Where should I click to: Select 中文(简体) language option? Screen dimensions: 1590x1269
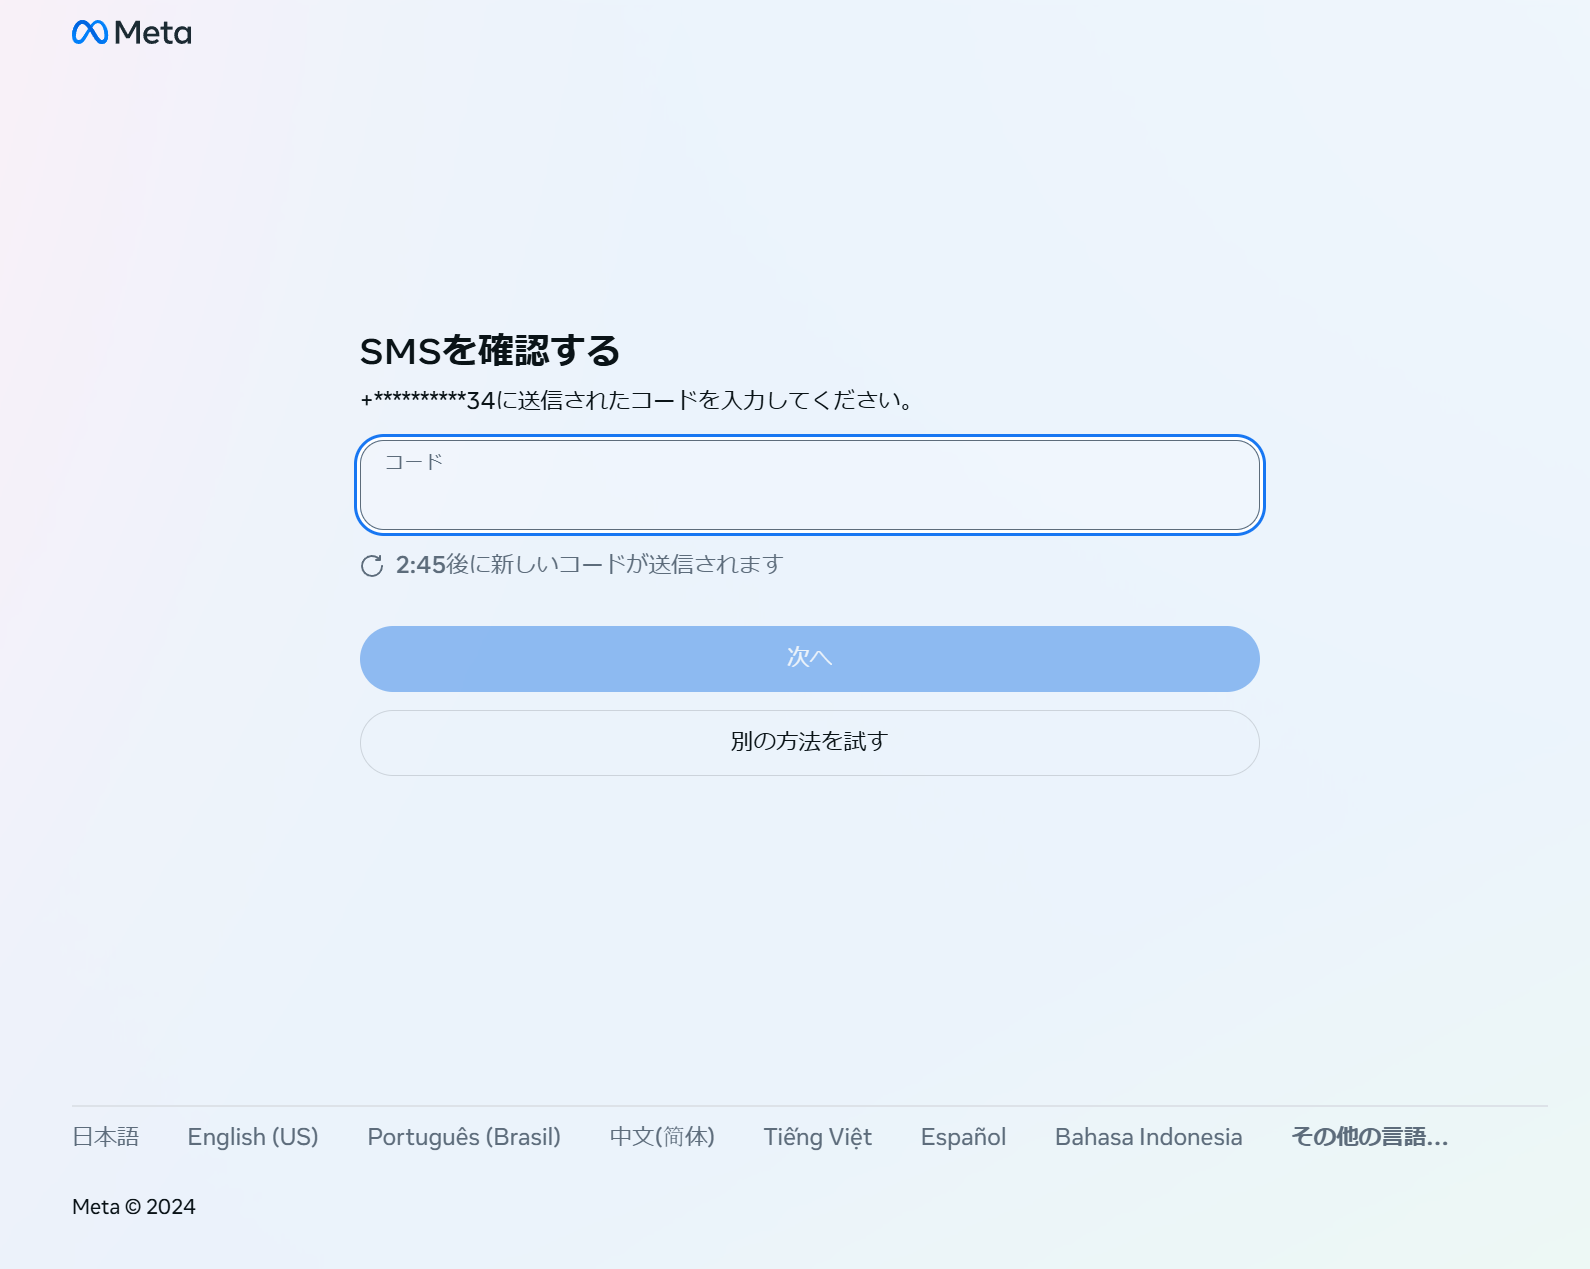(662, 1137)
